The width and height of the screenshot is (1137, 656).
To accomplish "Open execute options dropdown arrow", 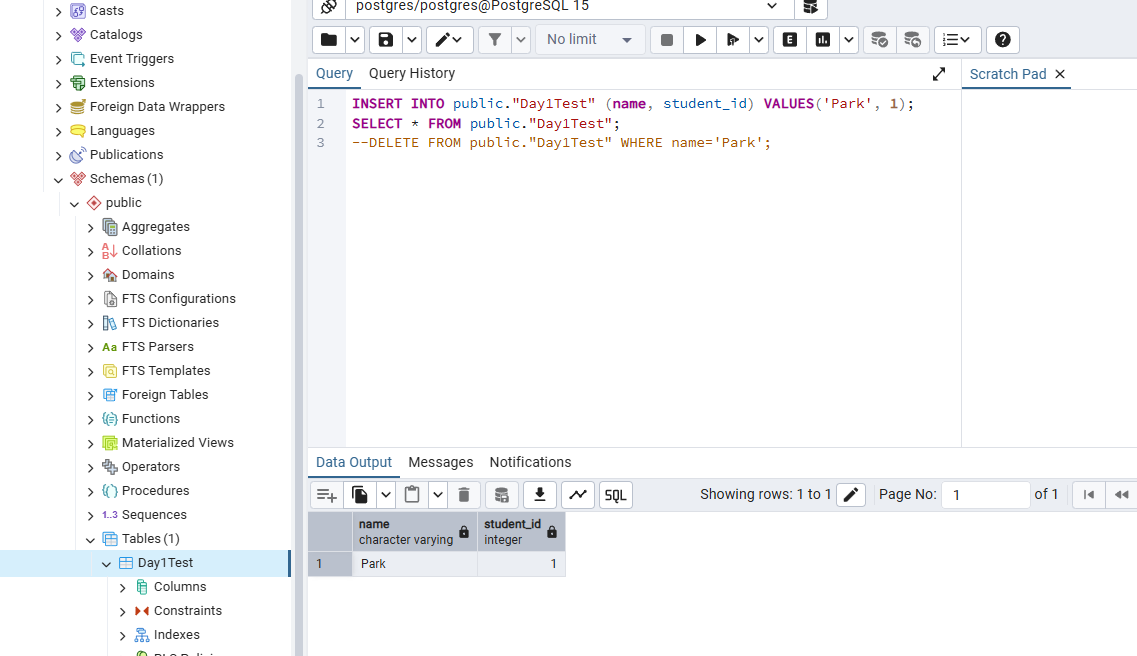I will pyautogui.click(x=758, y=40).
